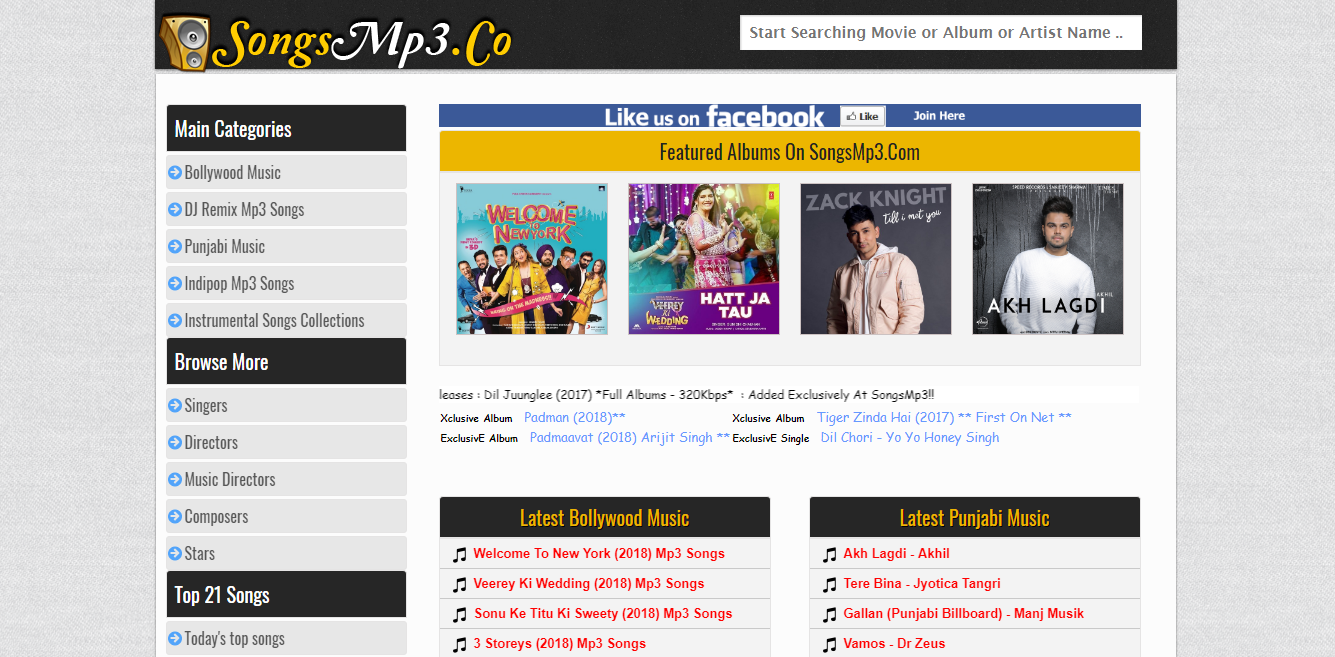Image resolution: width=1335 pixels, height=657 pixels.
Task: Click the arrow icon beside DJ Remix Mp3 Songs
Action: 175,209
